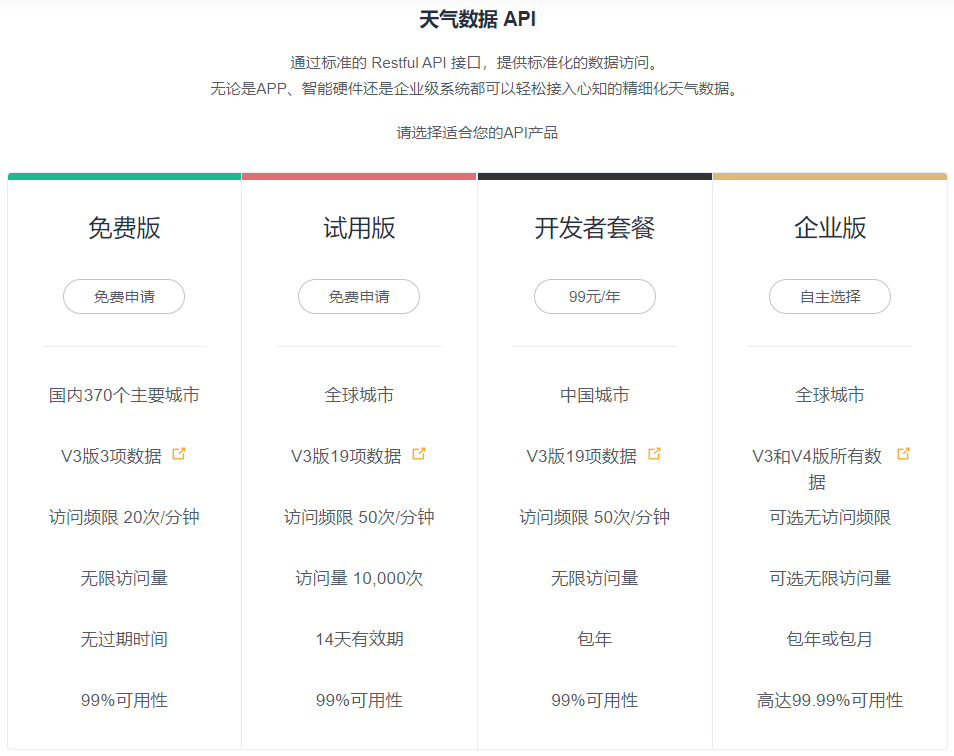Click green color bar above 免费版
This screenshot has height=756, width=954.
tap(124, 176)
